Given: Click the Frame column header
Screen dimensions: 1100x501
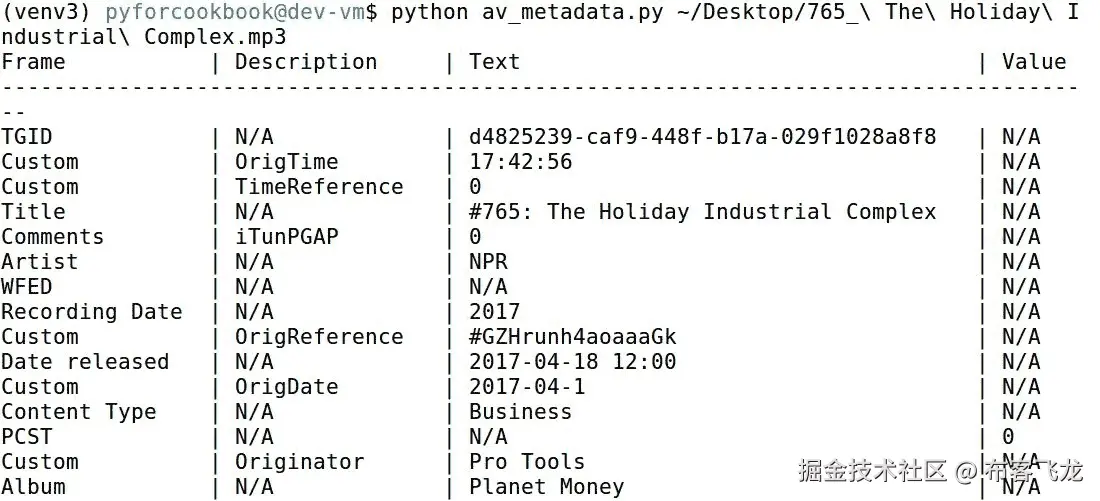Looking at the screenshot, I should click(33, 62).
